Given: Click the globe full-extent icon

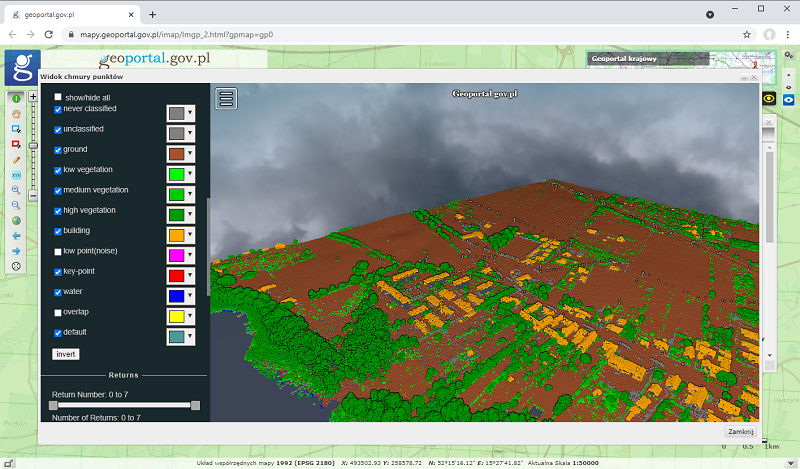Looking at the screenshot, I should click(x=16, y=220).
